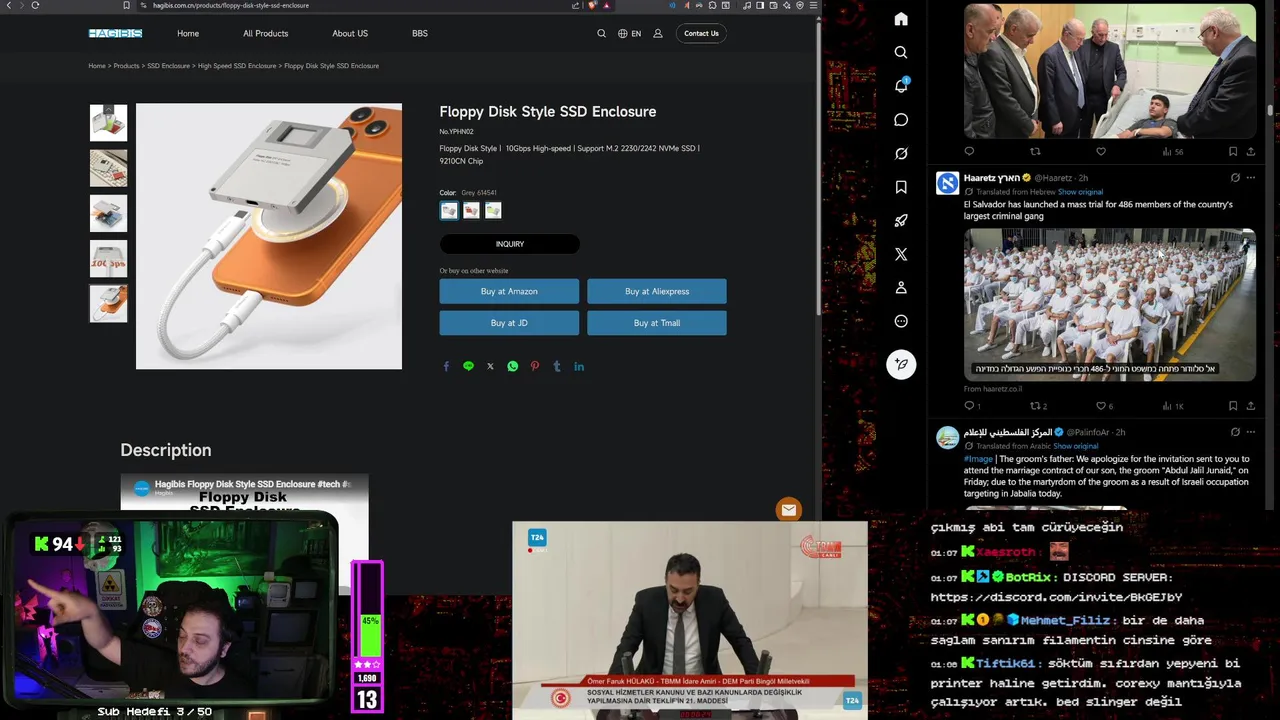This screenshot has height=720, width=1280.
Task: Open X chat messages icon
Action: (901, 120)
